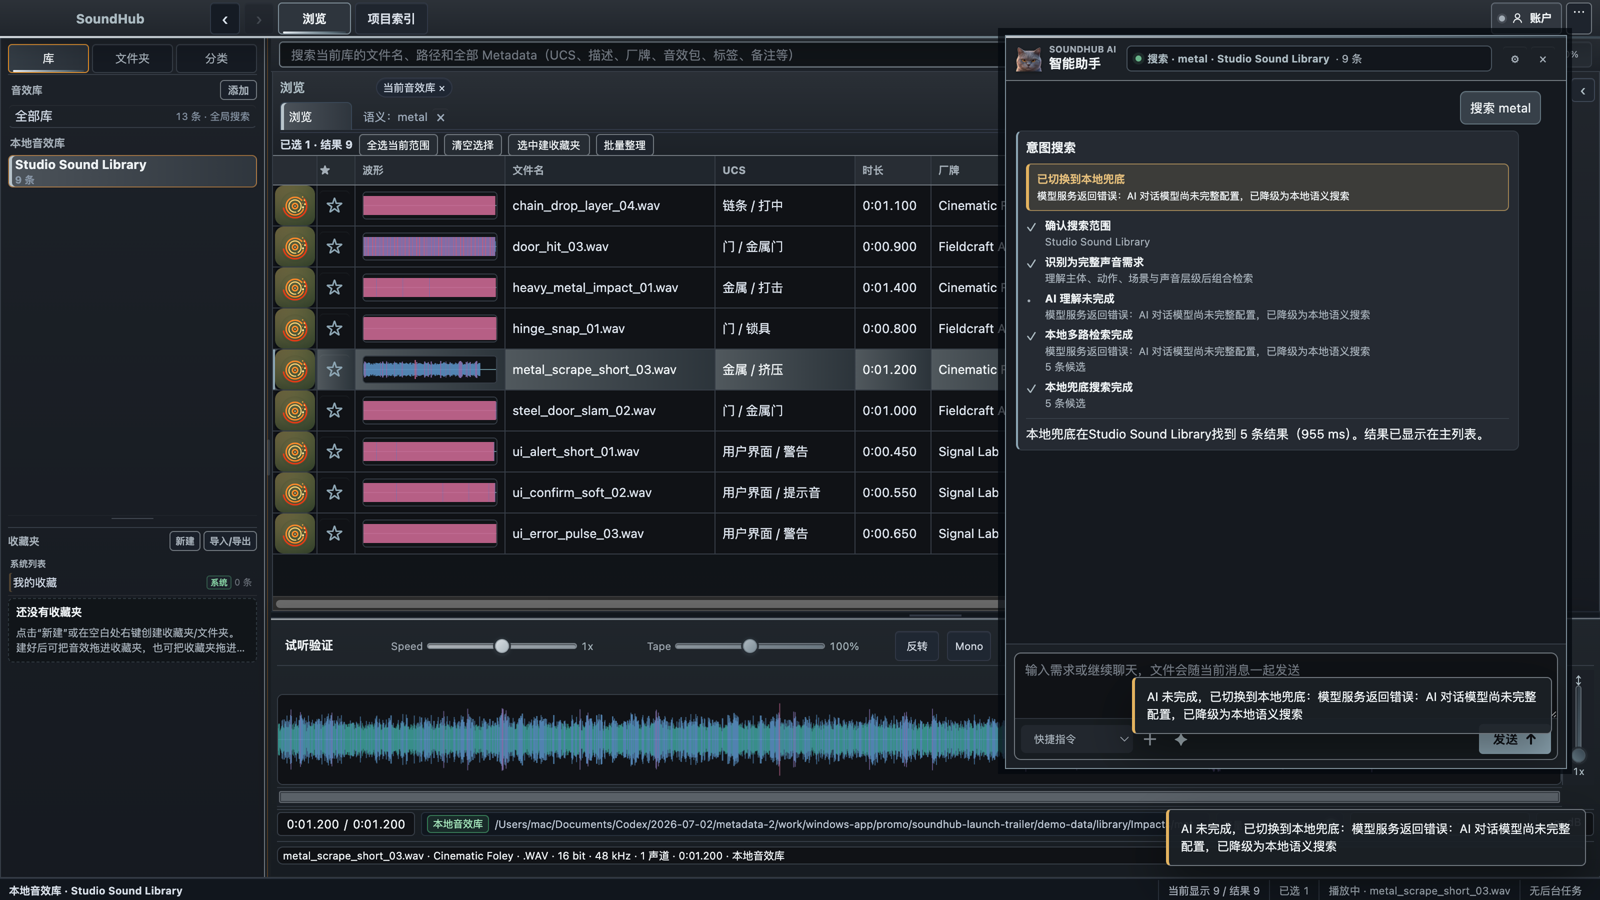The height and width of the screenshot is (900, 1600).
Task: Remove the 语义 metal filter
Action: (x=440, y=118)
